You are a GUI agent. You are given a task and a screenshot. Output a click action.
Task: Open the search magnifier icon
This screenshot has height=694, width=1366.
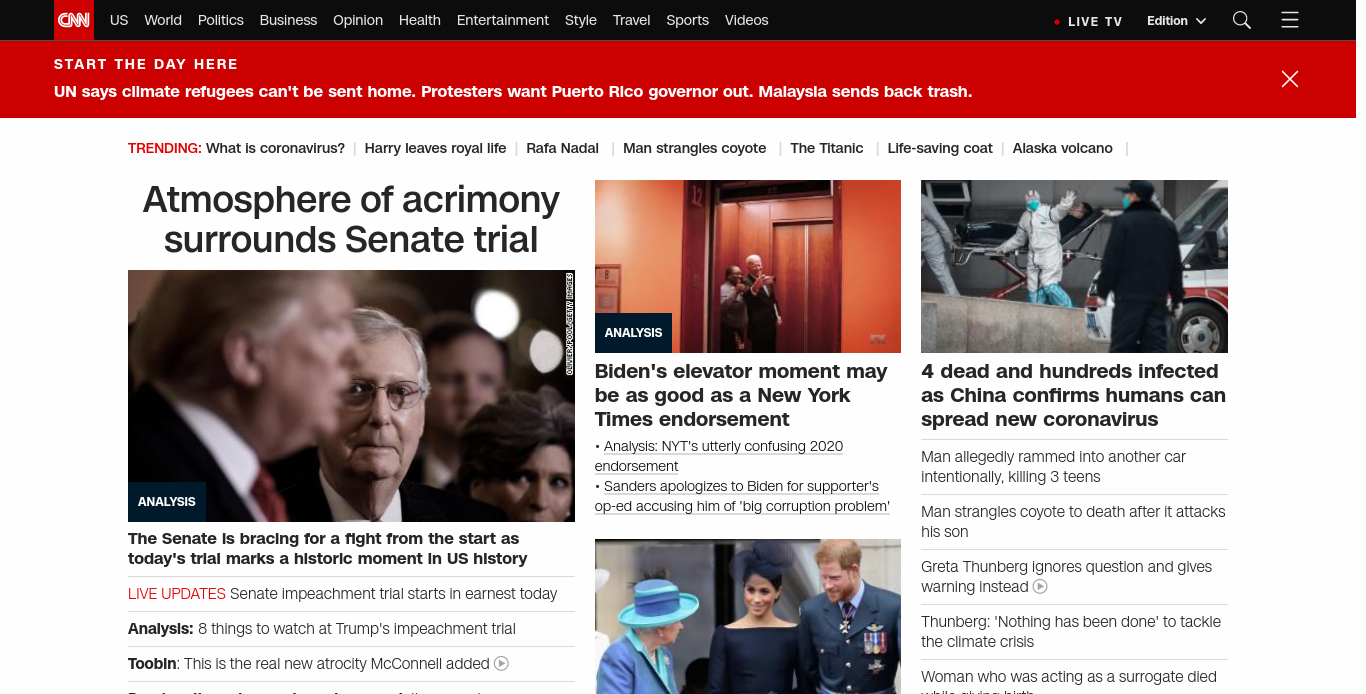tap(1242, 20)
